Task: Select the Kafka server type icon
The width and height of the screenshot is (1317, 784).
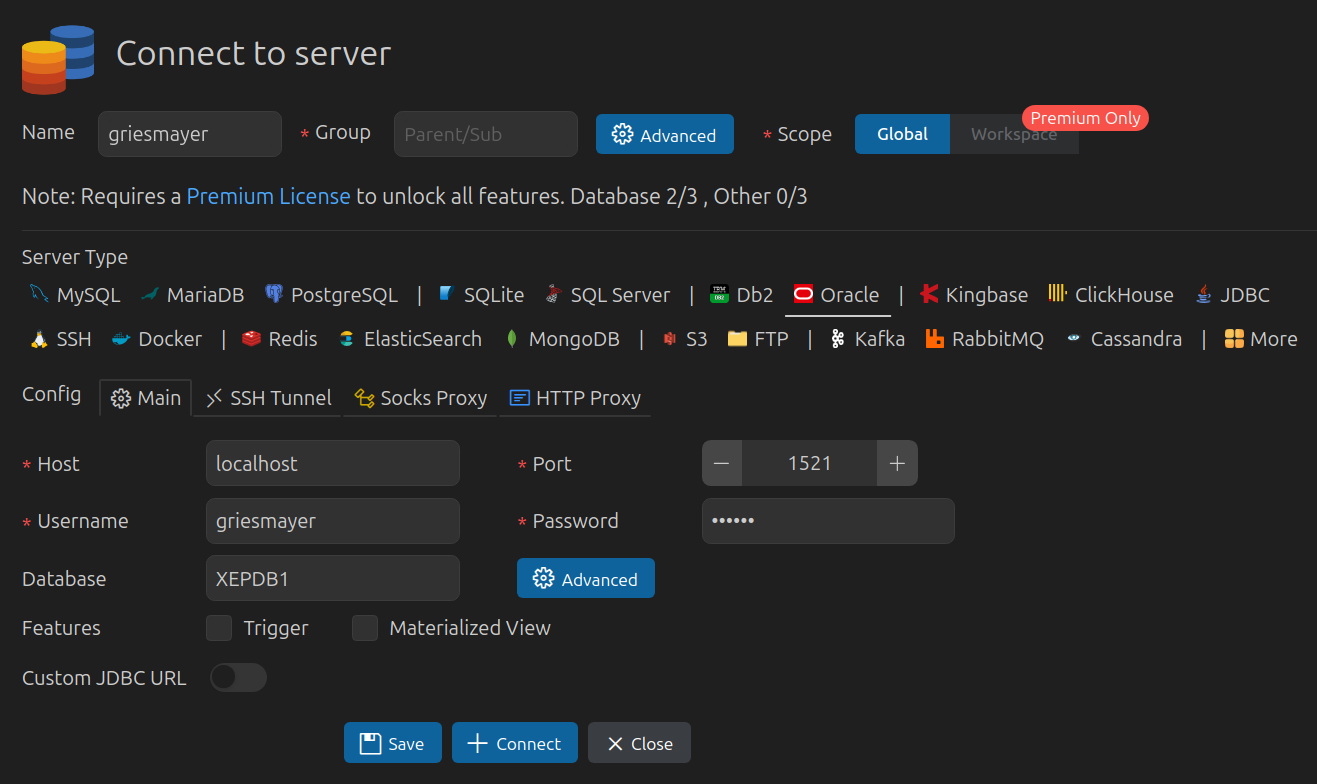Action: [838, 339]
